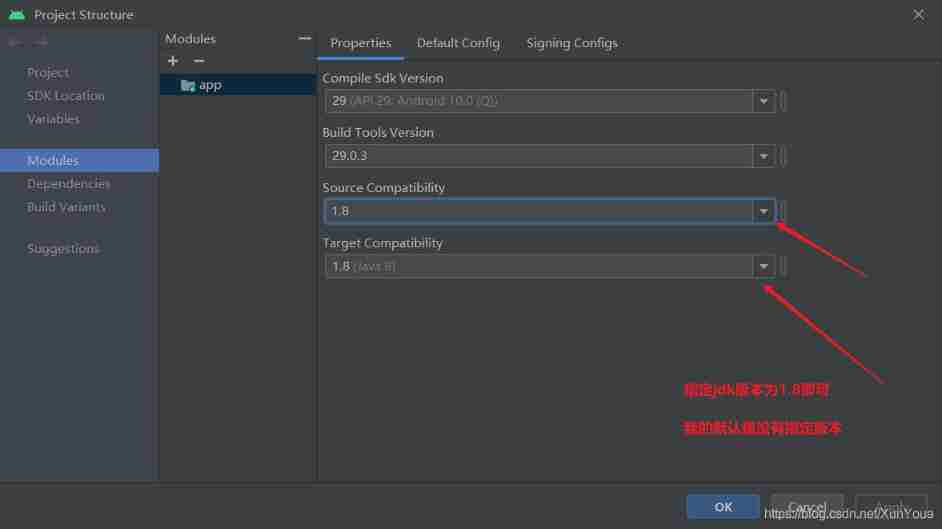Open the Variables section
This screenshot has height=529, width=942.
click(53, 119)
